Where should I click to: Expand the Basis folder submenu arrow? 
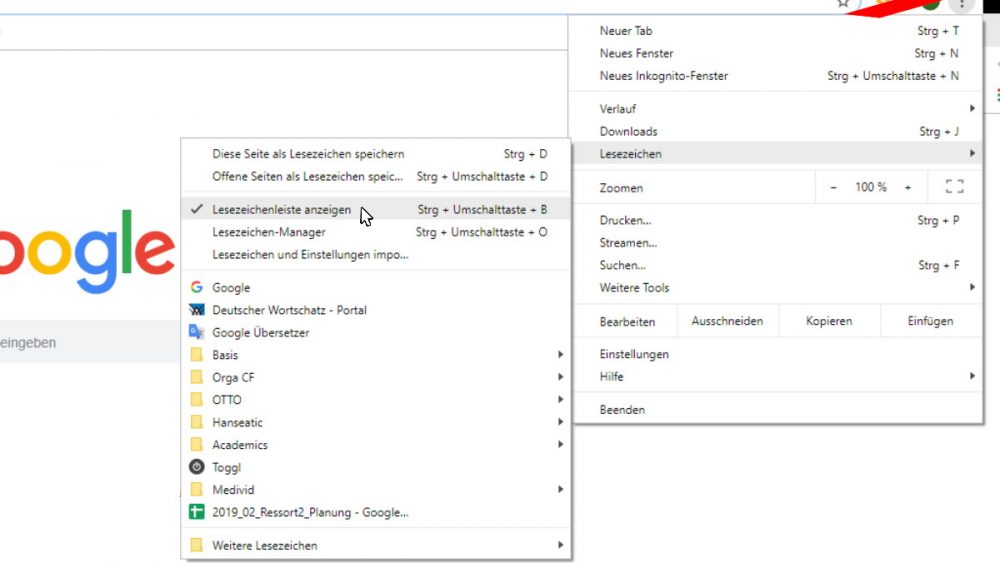[x=560, y=355]
